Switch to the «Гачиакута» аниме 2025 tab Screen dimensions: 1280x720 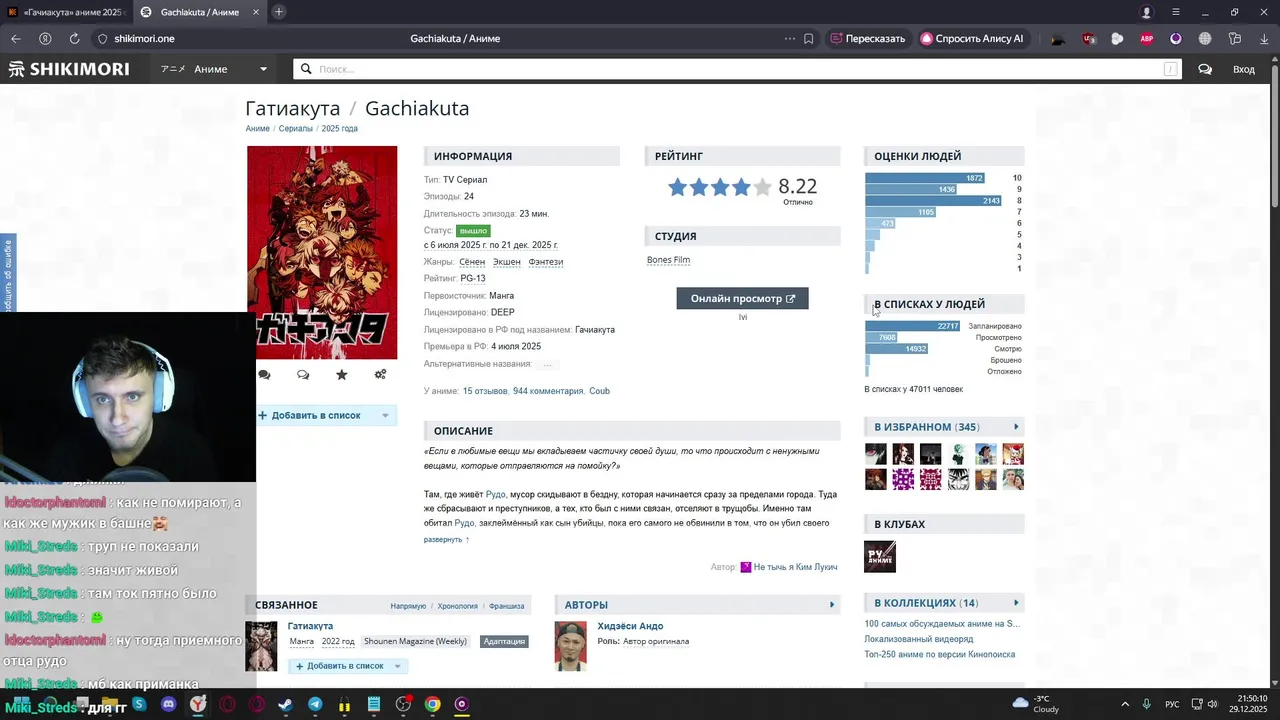[66, 12]
